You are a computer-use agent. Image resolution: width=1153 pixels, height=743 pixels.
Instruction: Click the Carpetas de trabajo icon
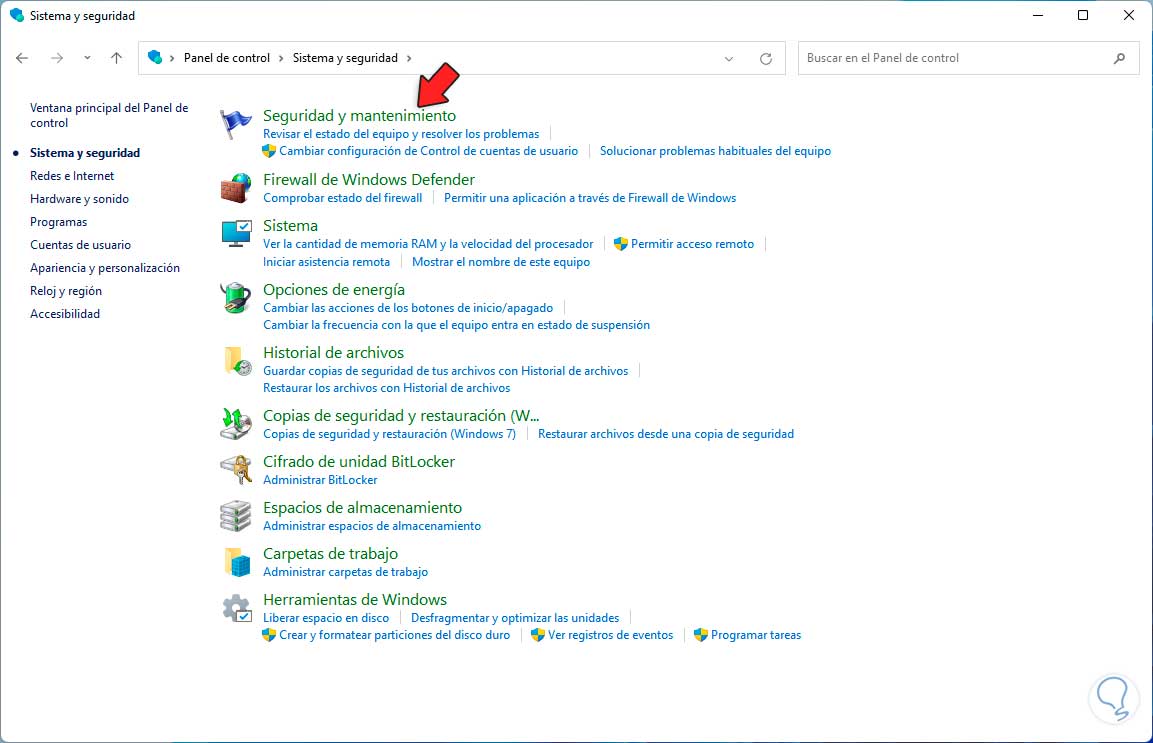click(237, 562)
